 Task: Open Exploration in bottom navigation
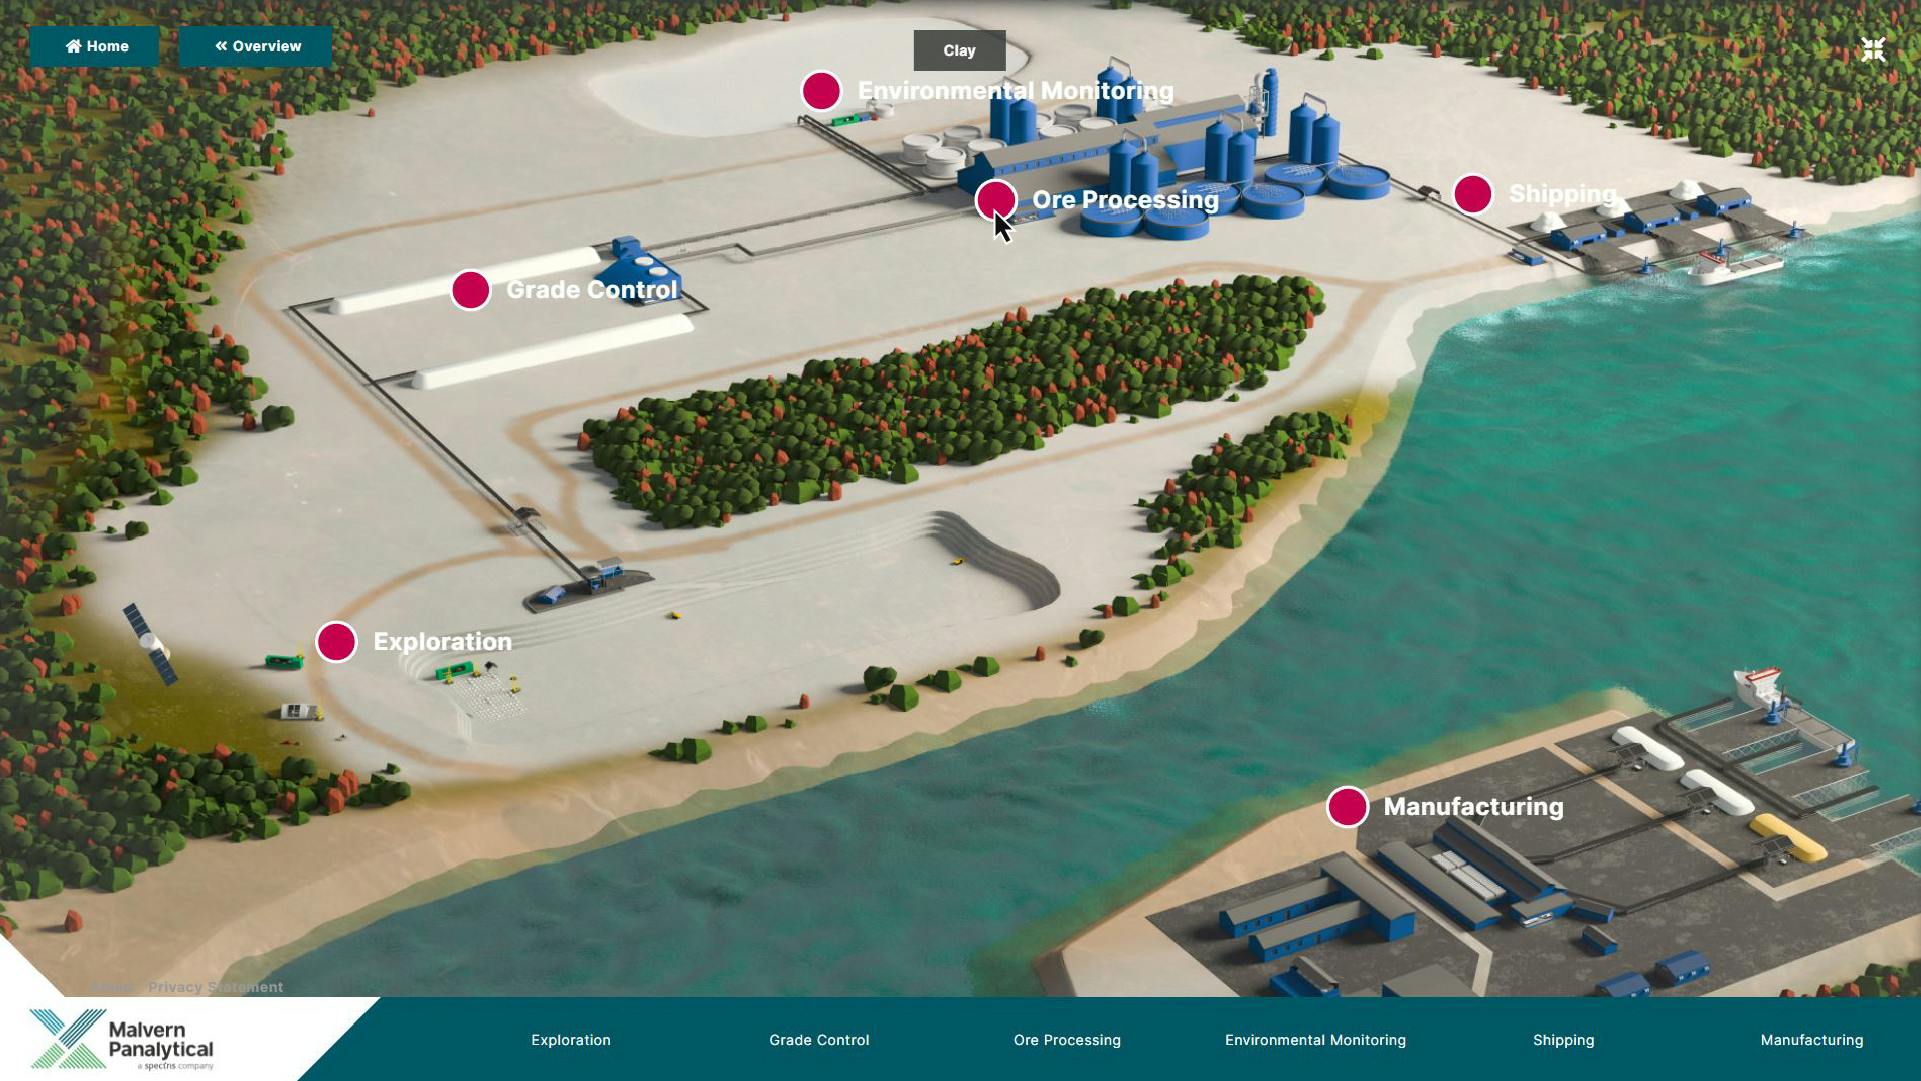click(x=570, y=1040)
